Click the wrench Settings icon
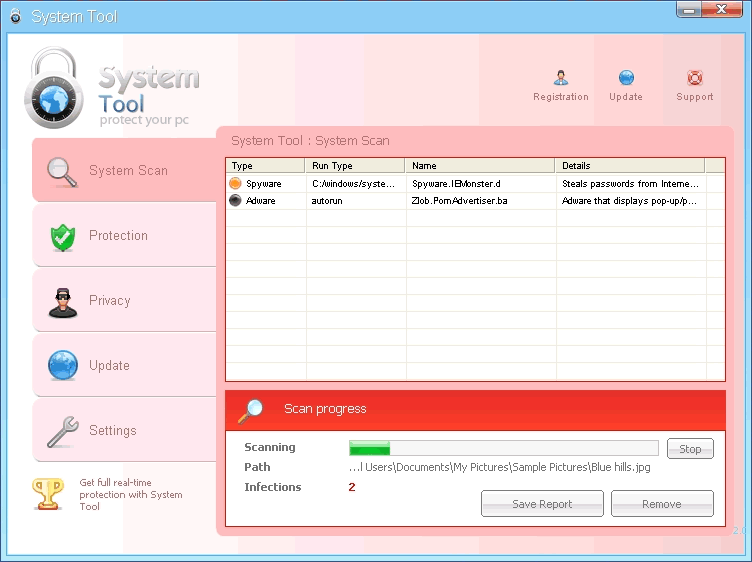Image resolution: width=752 pixels, height=562 pixels. (63, 431)
